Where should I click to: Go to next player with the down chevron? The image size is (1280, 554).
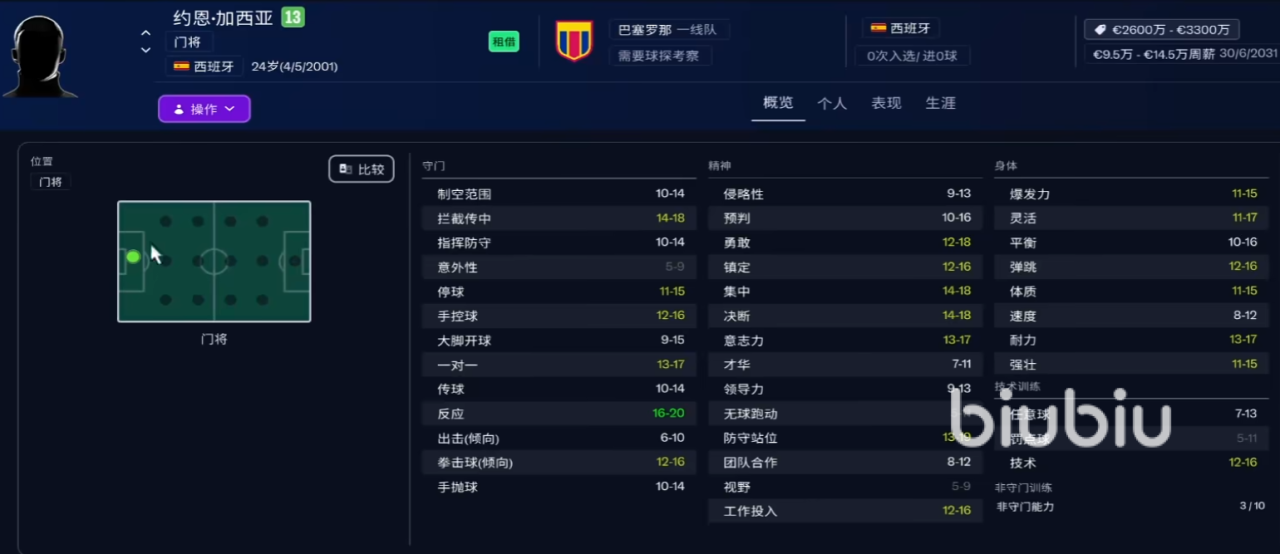tap(146, 50)
